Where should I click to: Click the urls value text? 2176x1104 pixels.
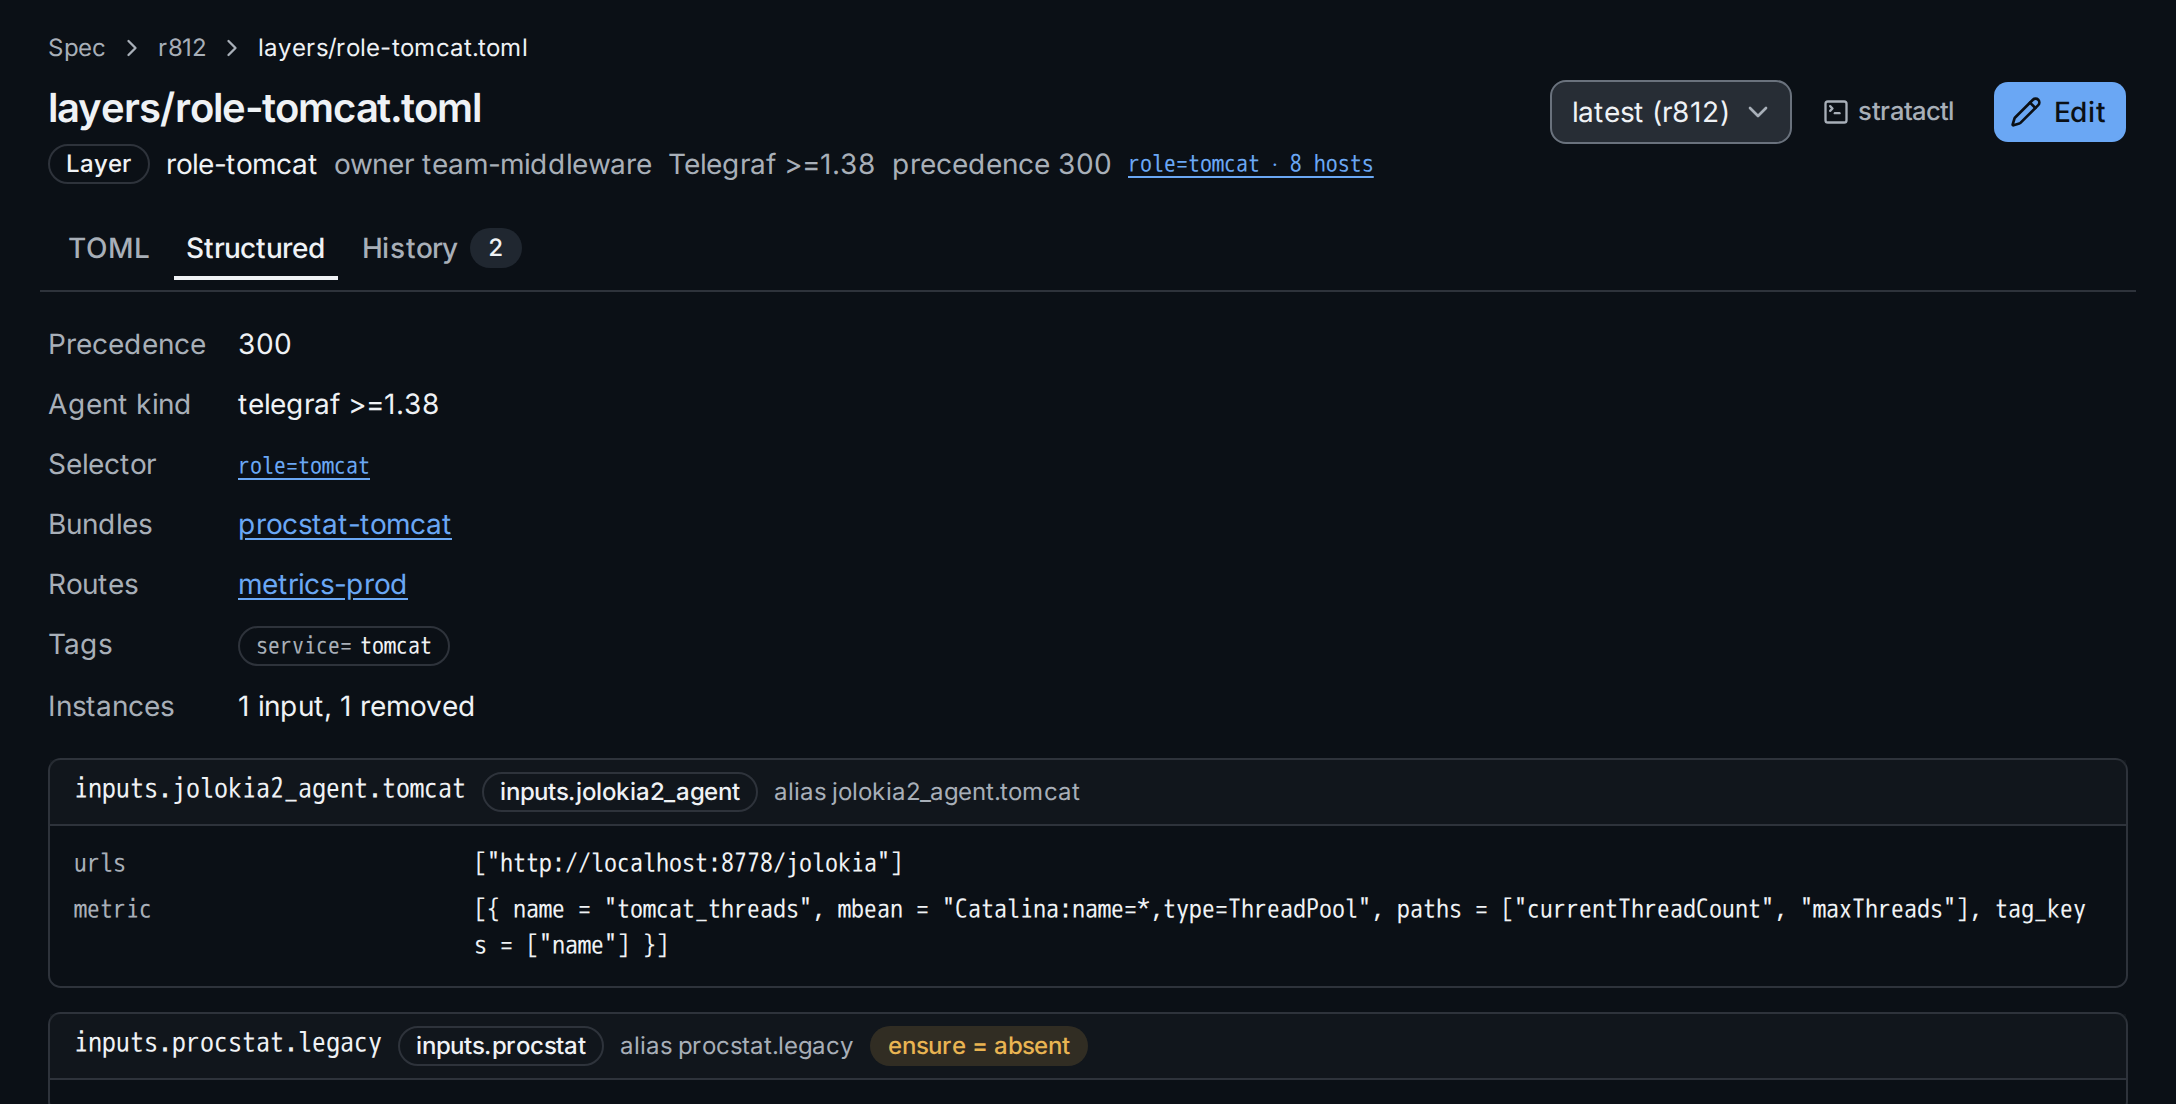688,863
